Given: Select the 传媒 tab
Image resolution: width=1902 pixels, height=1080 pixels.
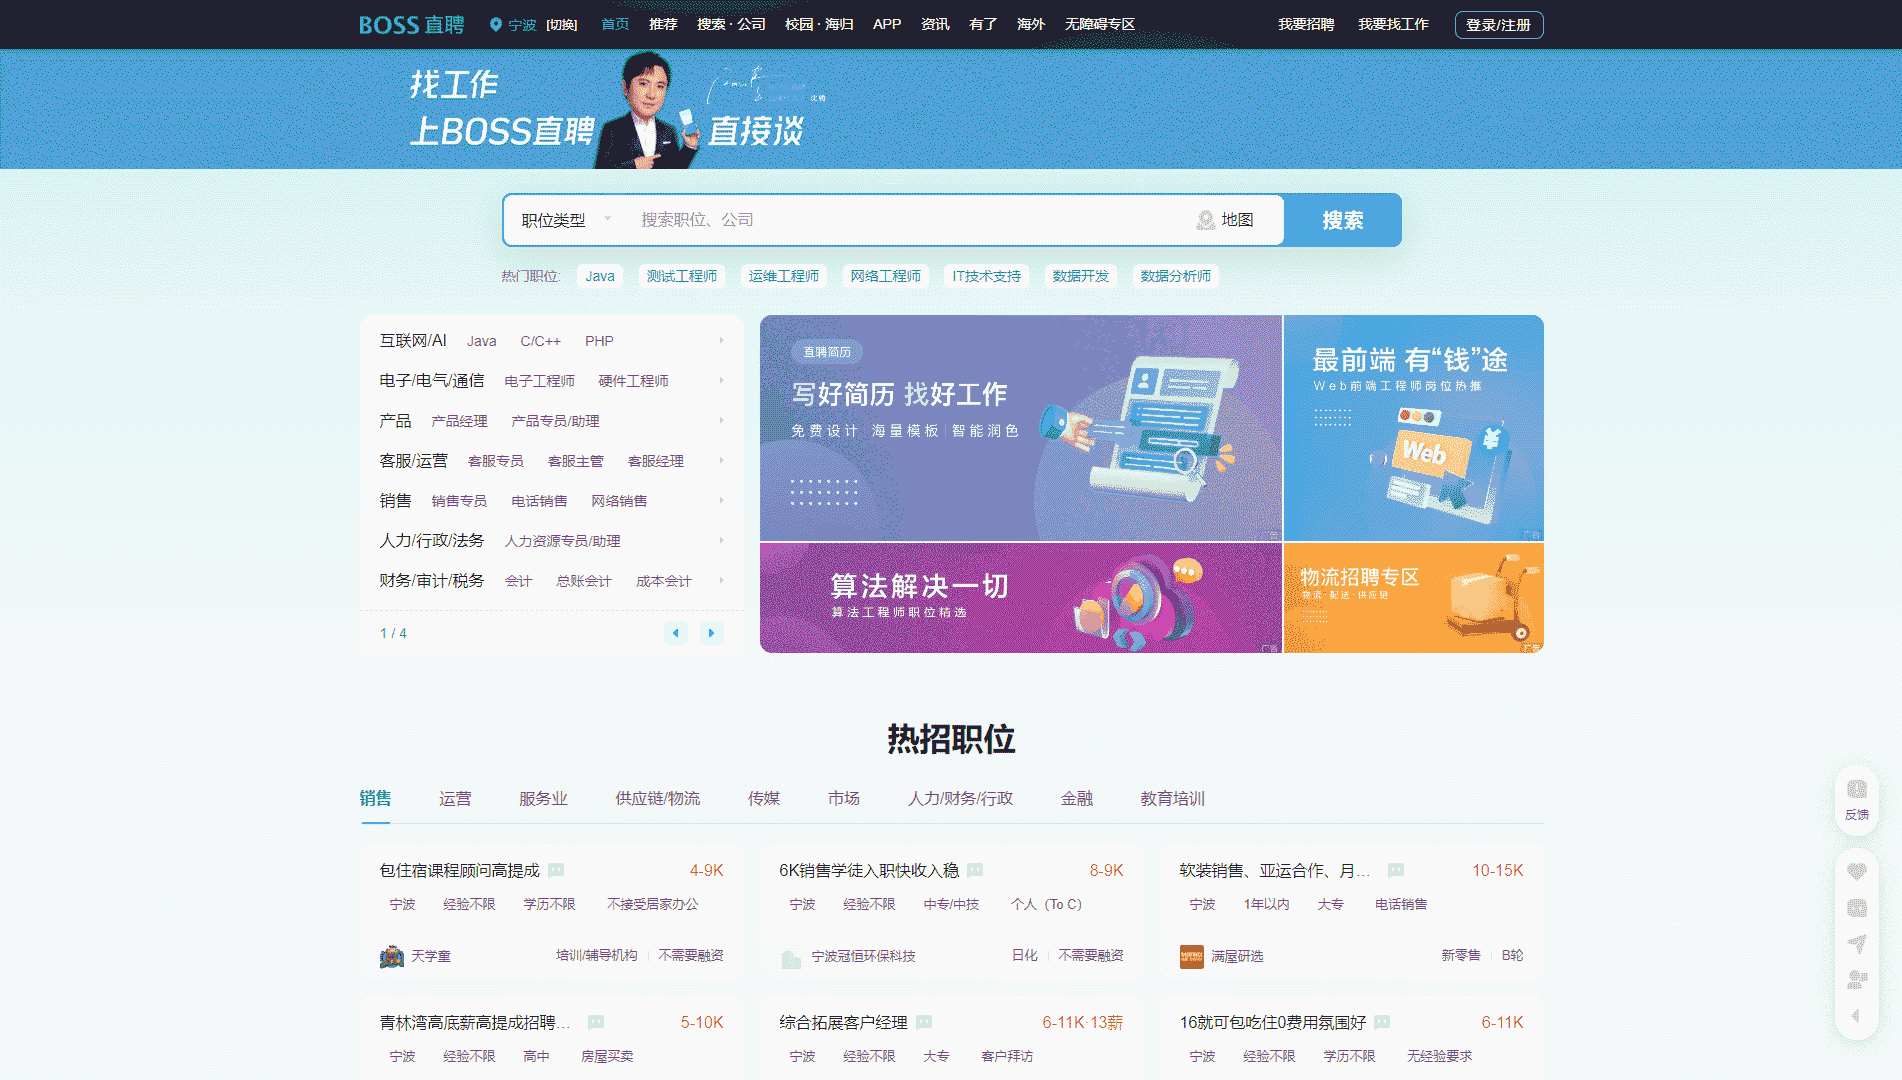Looking at the screenshot, I should pyautogui.click(x=764, y=798).
